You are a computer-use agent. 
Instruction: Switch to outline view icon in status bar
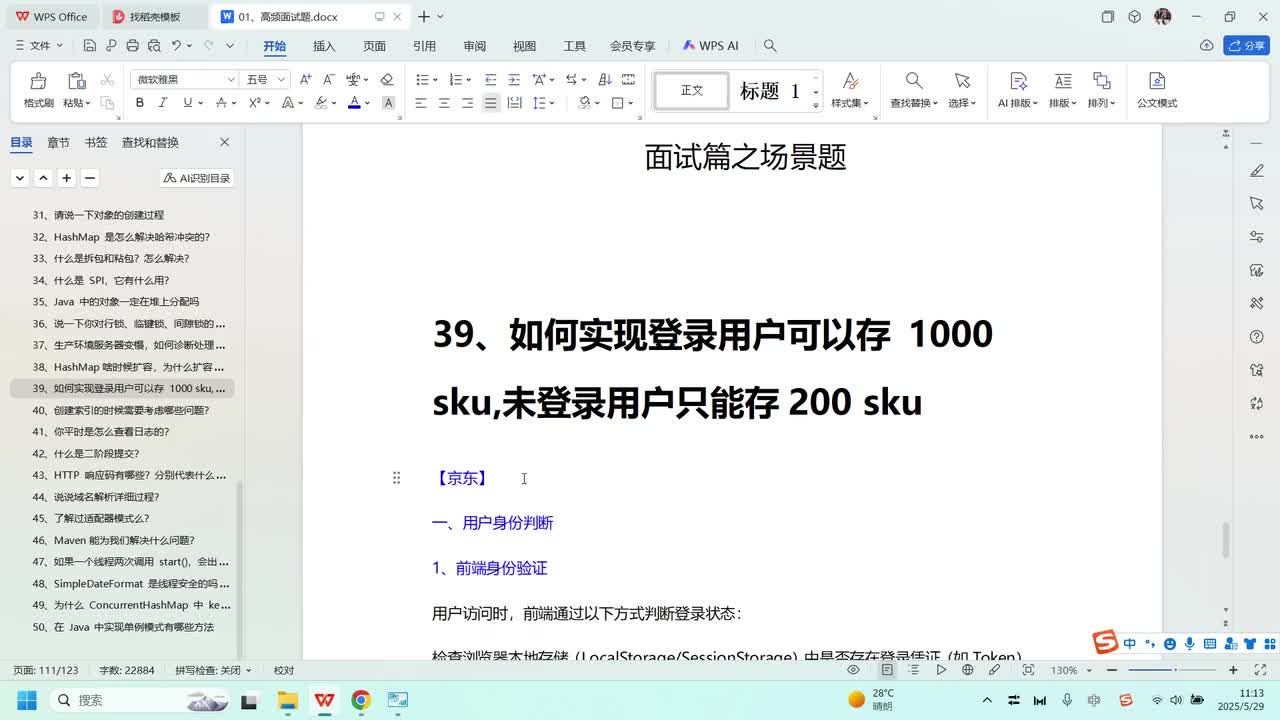point(913,670)
